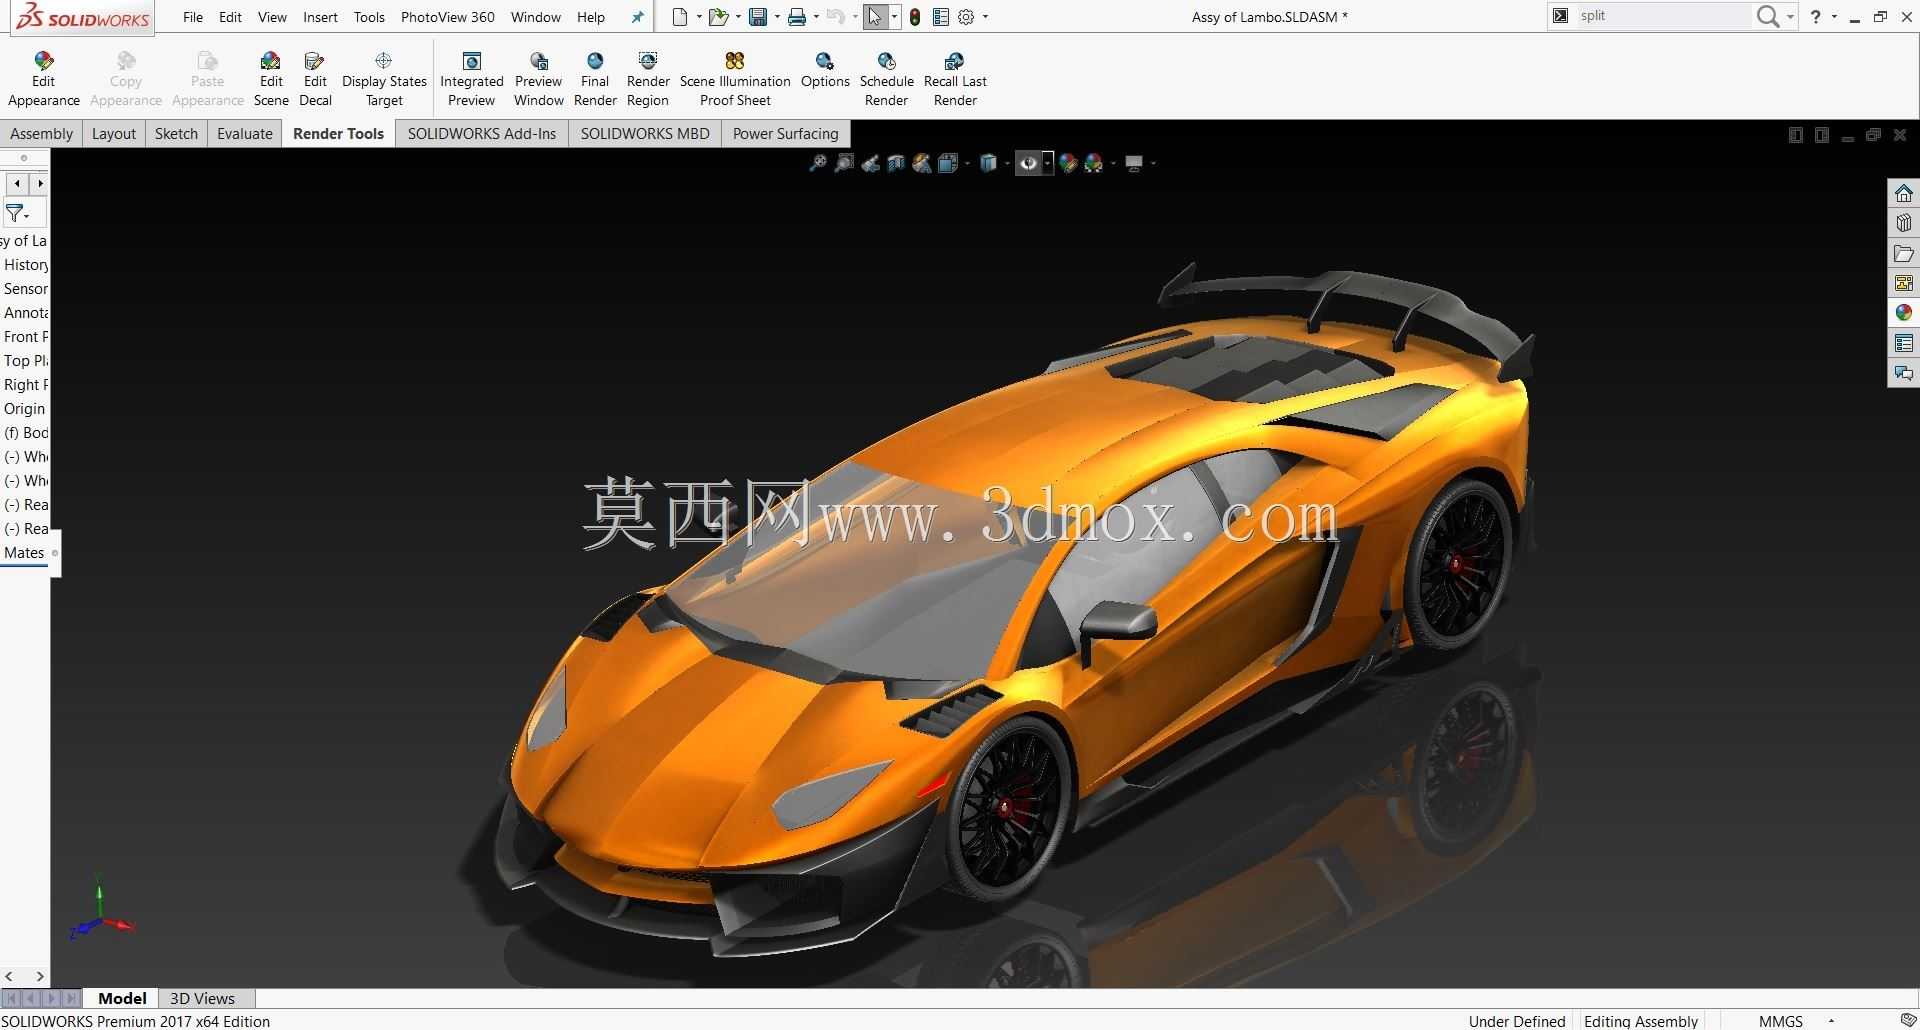Click the feature tree filter funnel
The image size is (1920, 1030).
click(15, 213)
